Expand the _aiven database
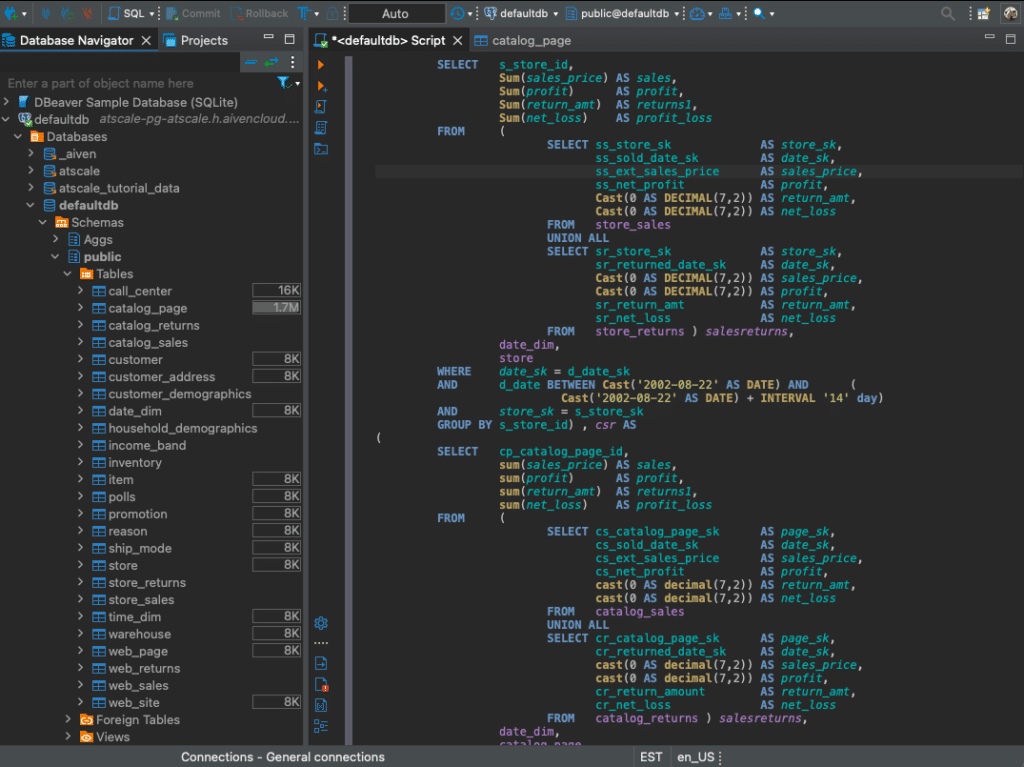1024x767 pixels. tap(31, 154)
